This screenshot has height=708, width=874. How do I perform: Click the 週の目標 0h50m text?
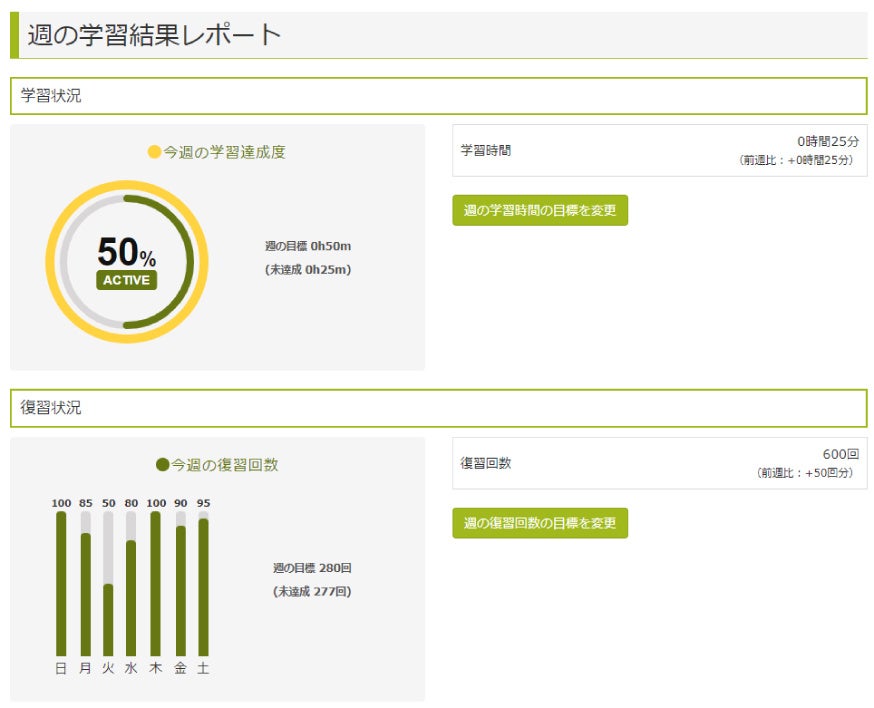[308, 246]
